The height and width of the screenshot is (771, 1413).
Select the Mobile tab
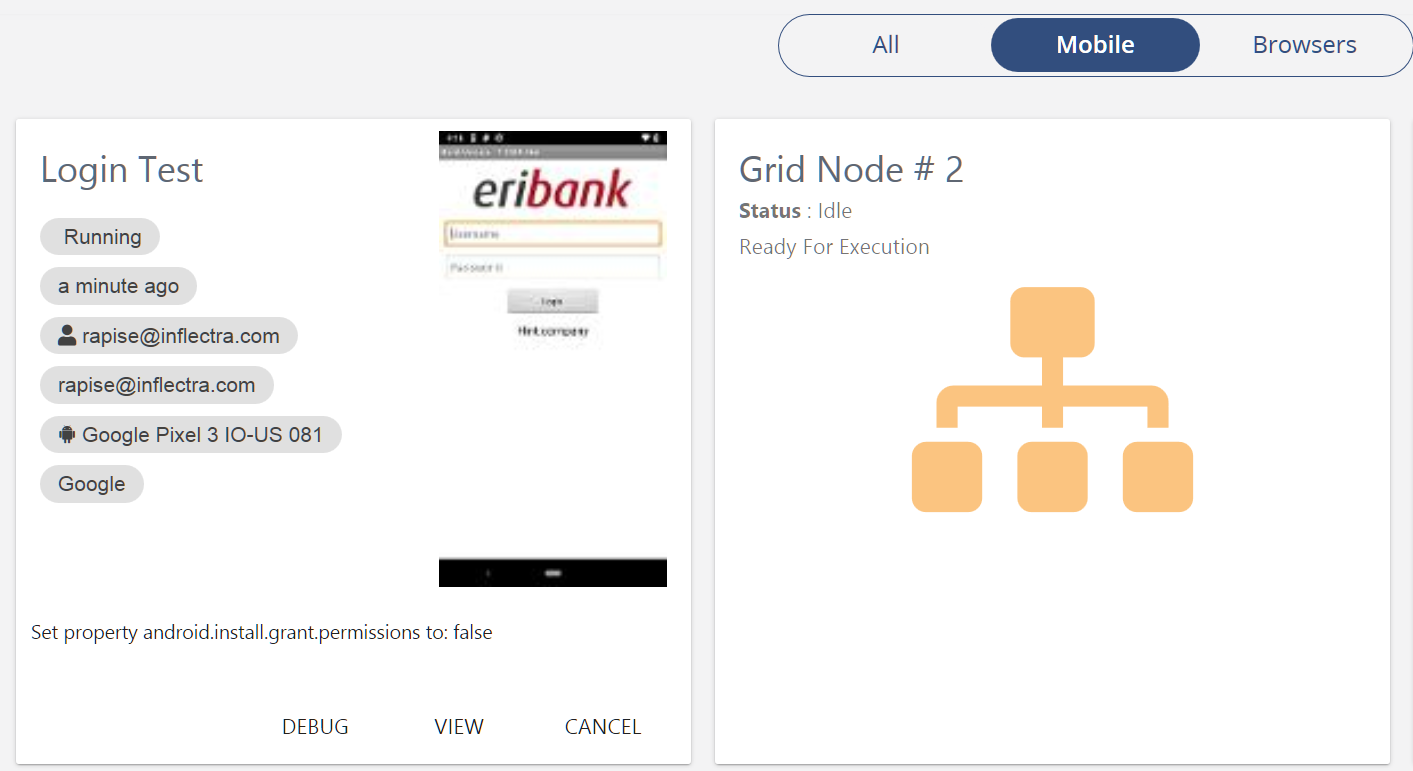1095,45
